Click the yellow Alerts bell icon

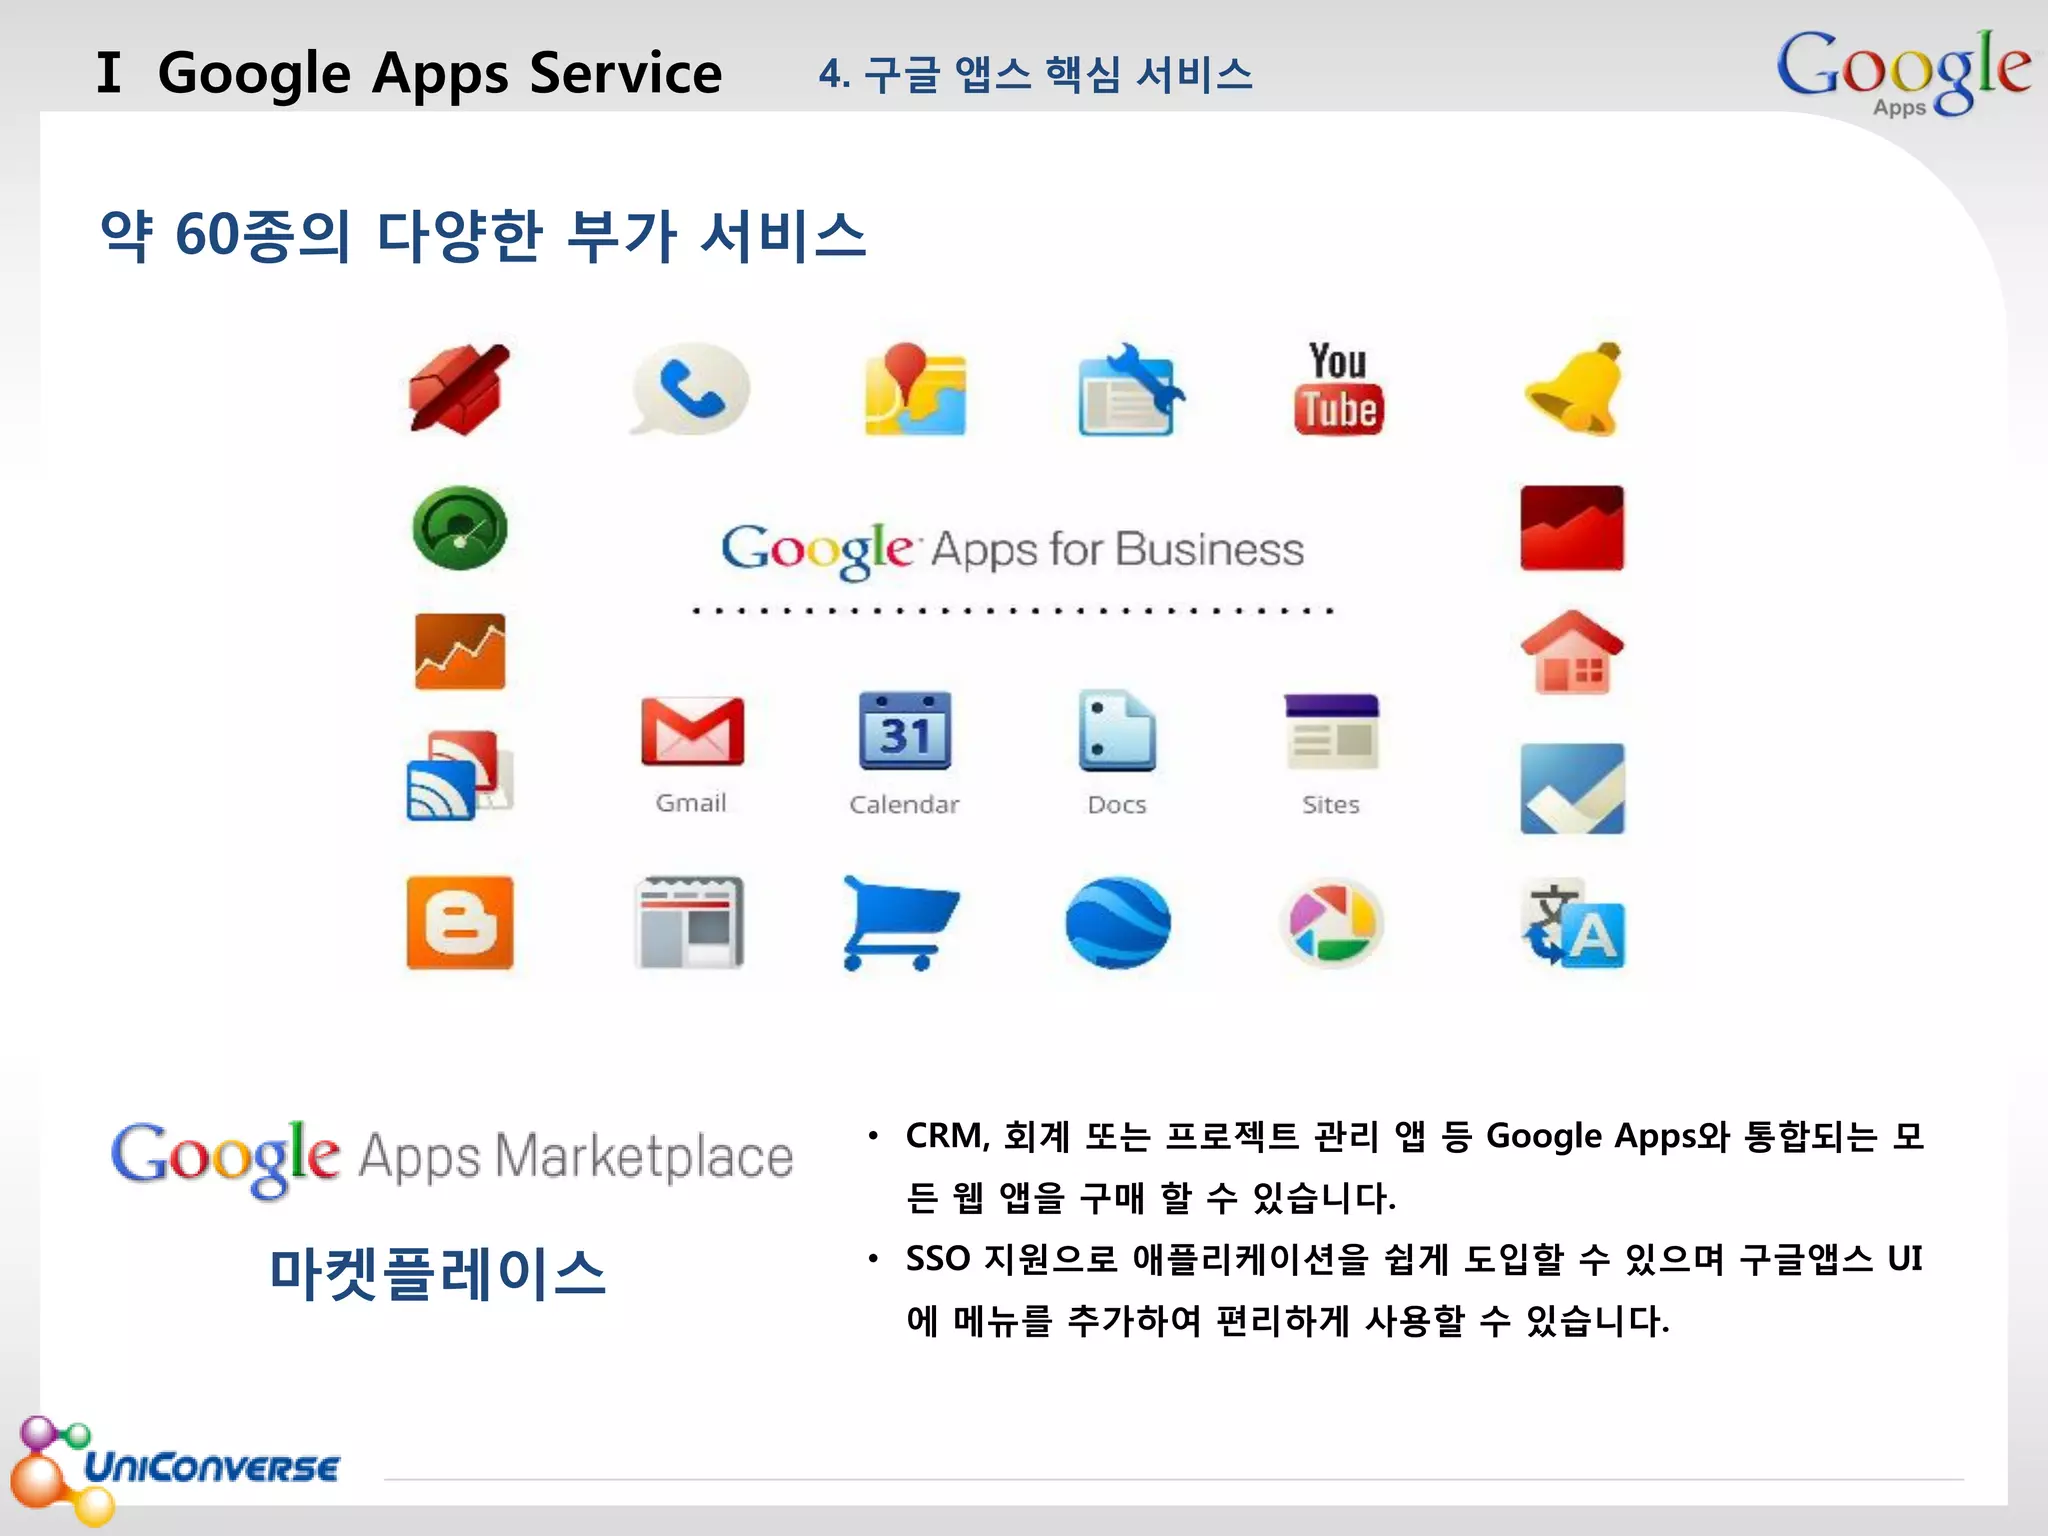point(1574,388)
